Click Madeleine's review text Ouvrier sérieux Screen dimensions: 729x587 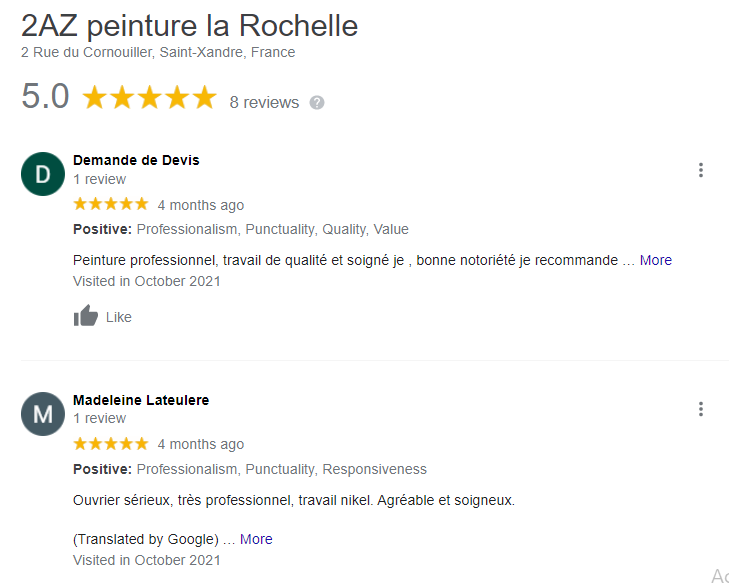point(294,500)
